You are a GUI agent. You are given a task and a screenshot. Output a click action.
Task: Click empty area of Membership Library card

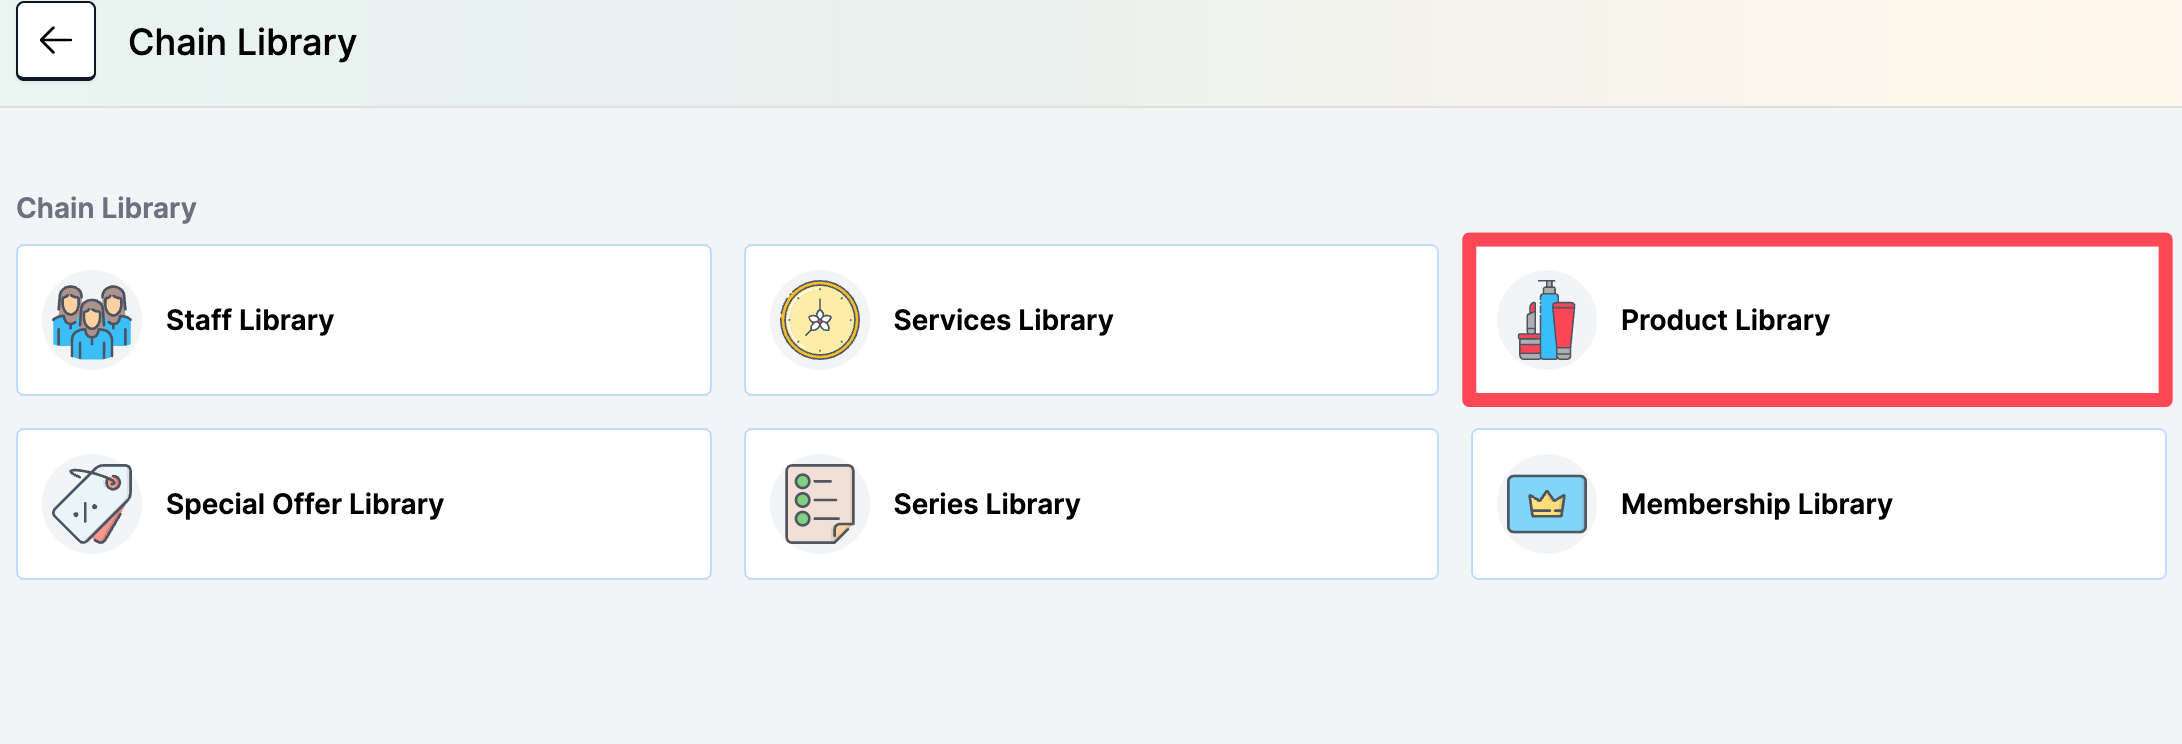pos(2030,504)
